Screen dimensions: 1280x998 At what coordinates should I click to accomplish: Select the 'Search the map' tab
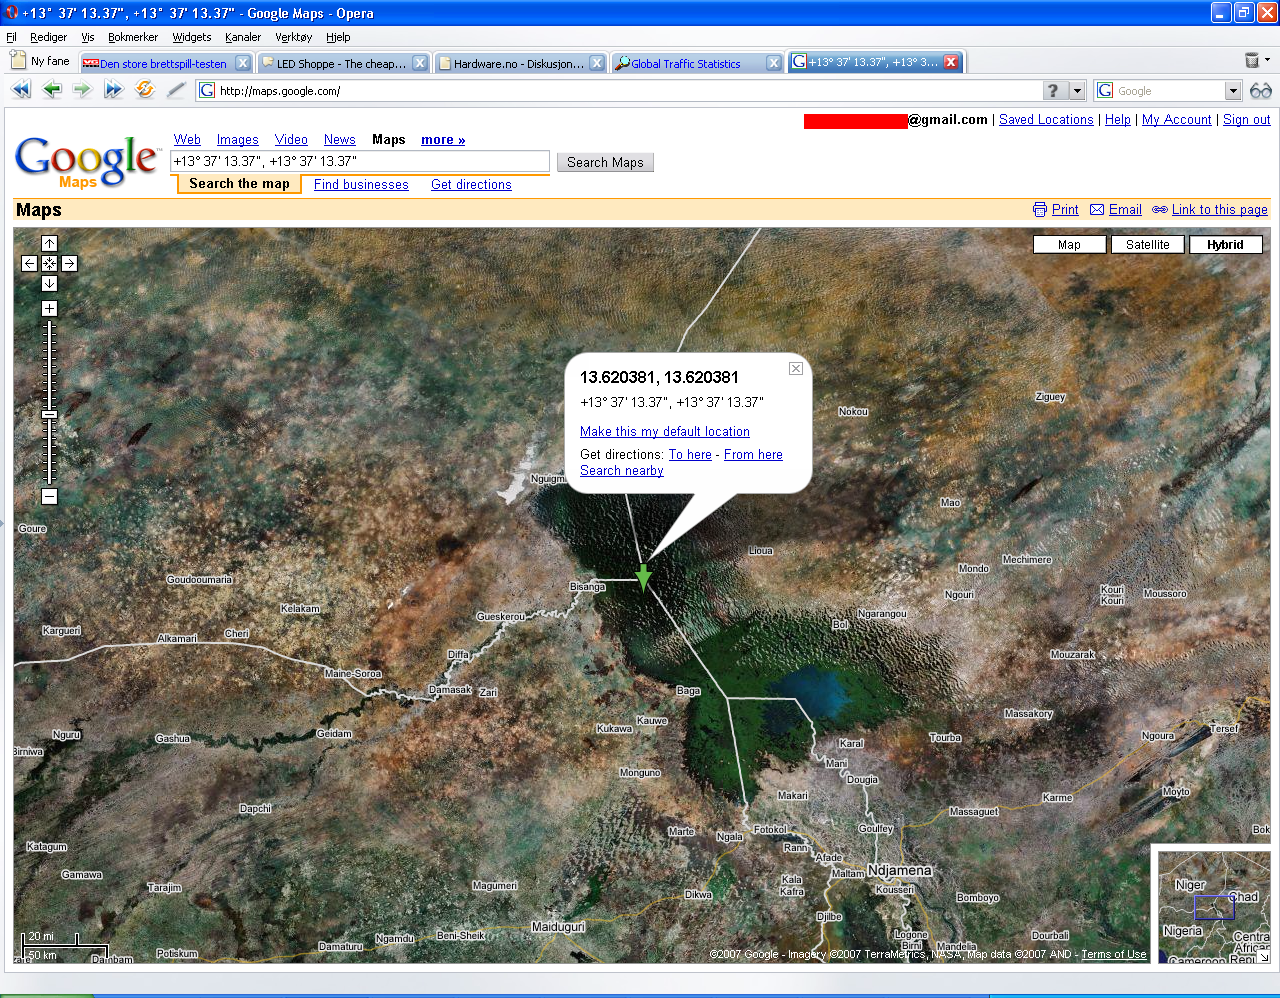[x=239, y=184]
